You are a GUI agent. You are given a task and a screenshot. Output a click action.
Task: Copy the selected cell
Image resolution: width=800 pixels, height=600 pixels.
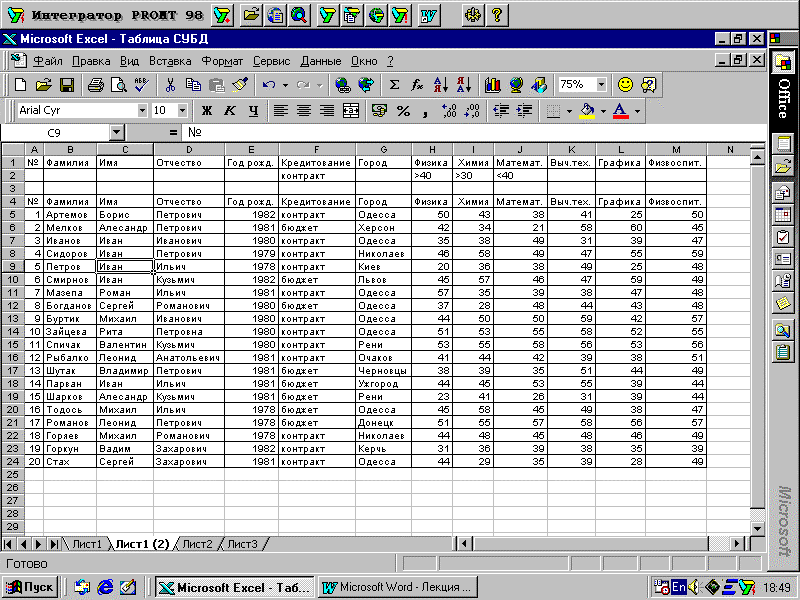(x=193, y=85)
